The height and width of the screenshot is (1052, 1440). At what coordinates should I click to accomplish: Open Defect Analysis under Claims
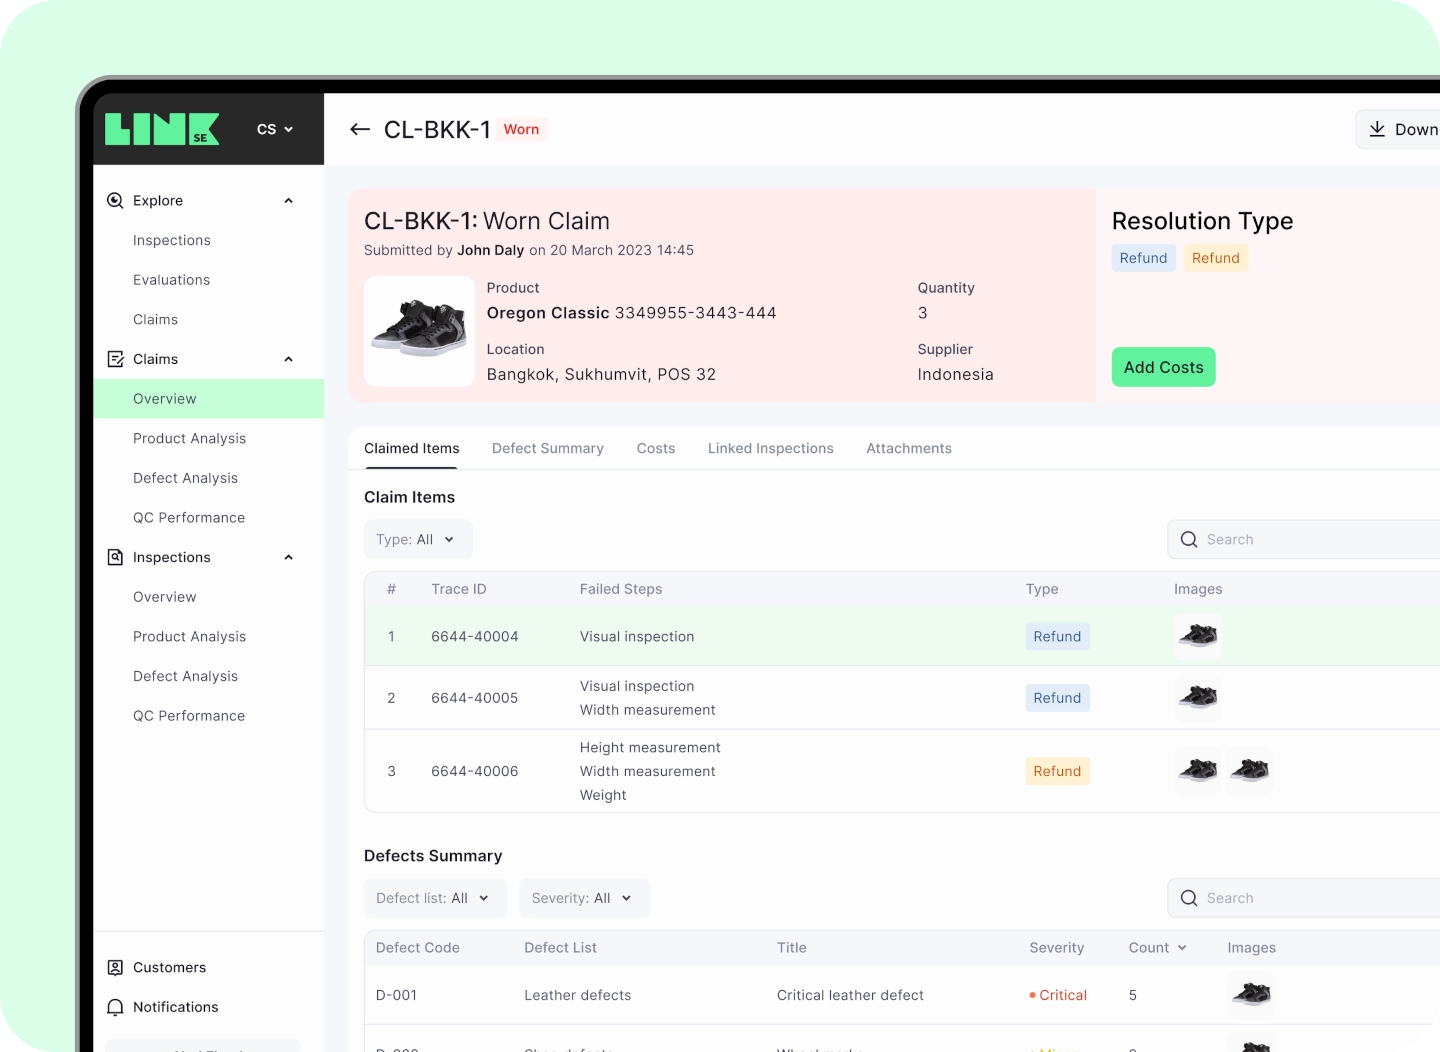point(185,478)
